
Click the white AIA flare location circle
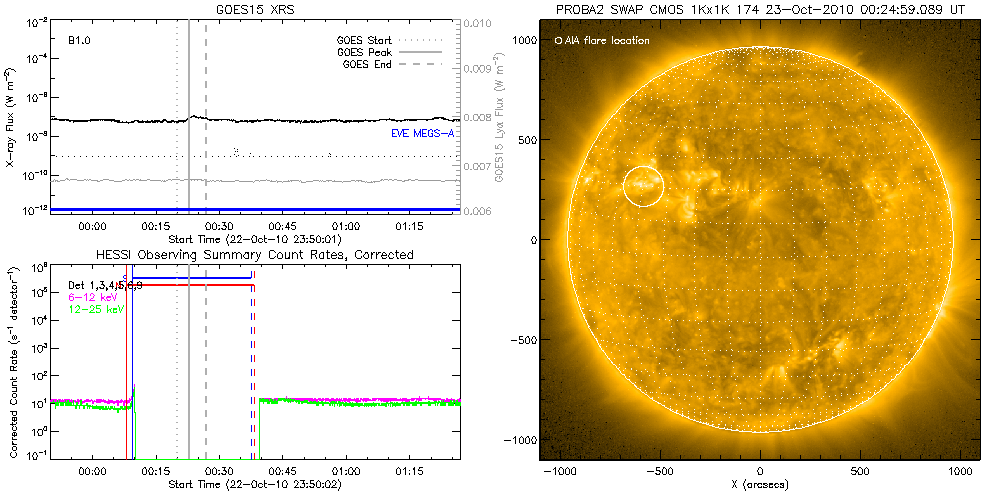[643, 187]
